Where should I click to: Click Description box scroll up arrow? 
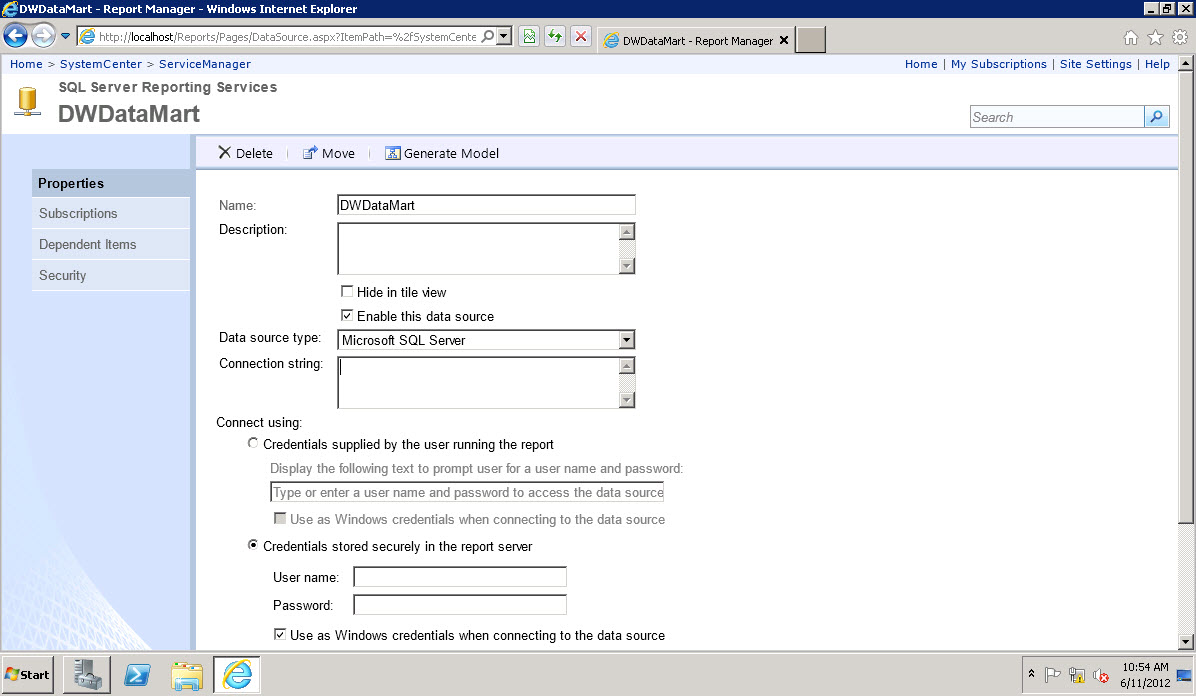point(627,232)
